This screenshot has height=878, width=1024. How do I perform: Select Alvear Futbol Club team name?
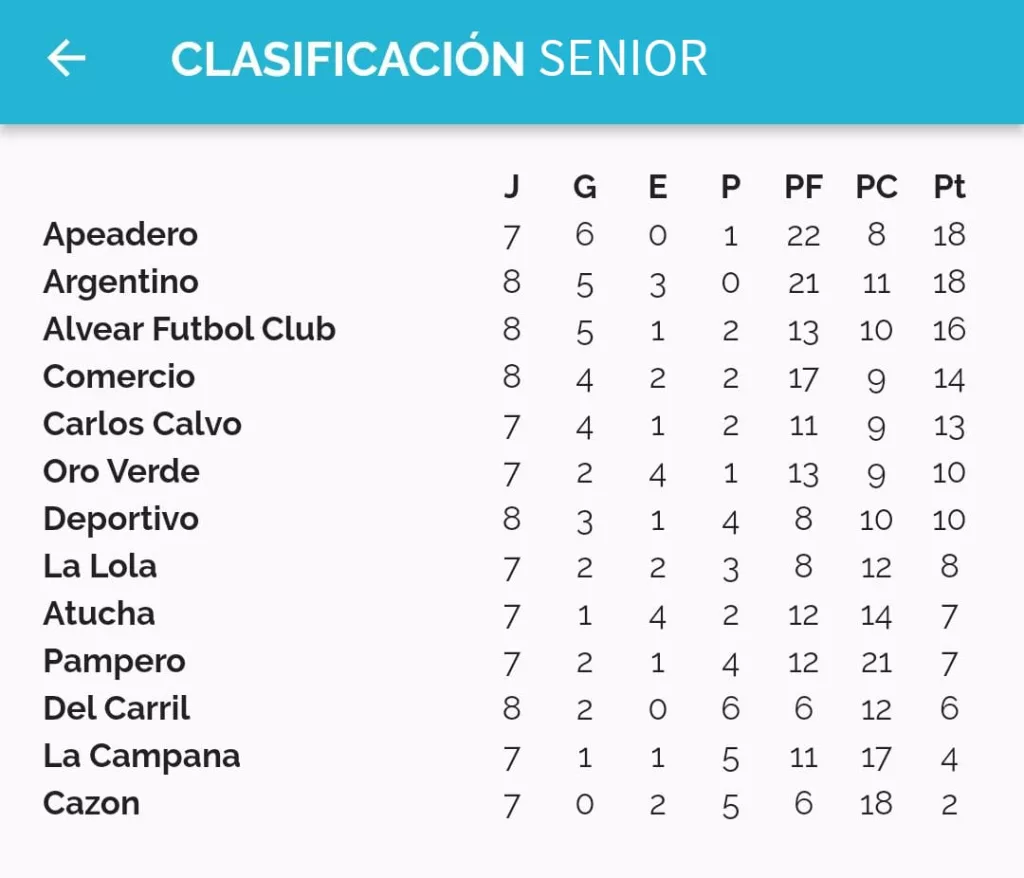(x=189, y=329)
